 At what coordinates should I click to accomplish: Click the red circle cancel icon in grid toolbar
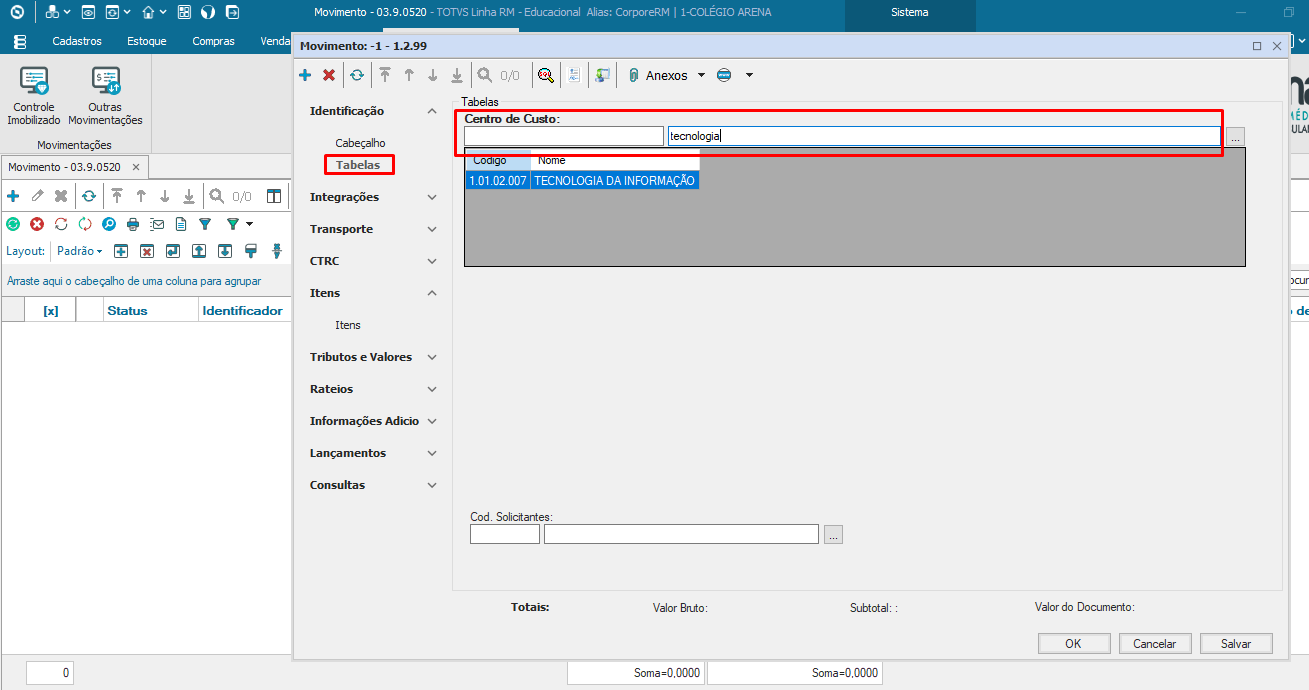coord(37,224)
